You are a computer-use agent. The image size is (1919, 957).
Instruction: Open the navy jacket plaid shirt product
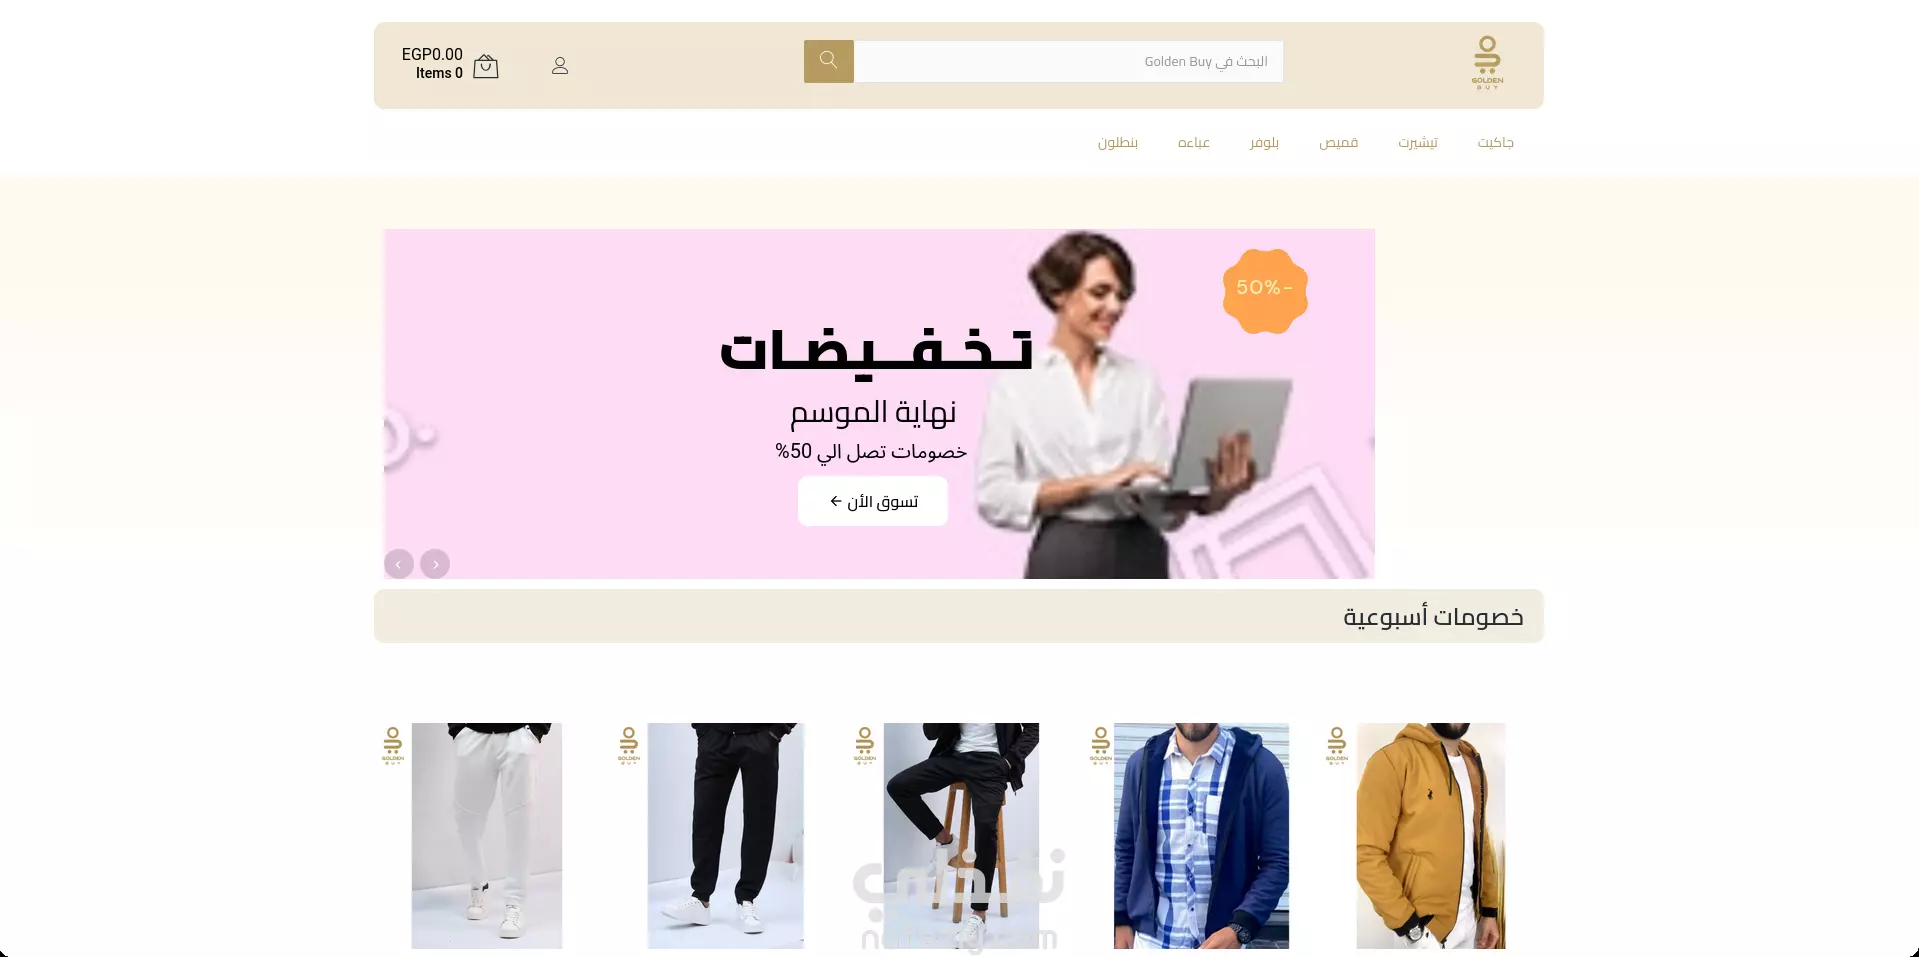[x=1201, y=836]
